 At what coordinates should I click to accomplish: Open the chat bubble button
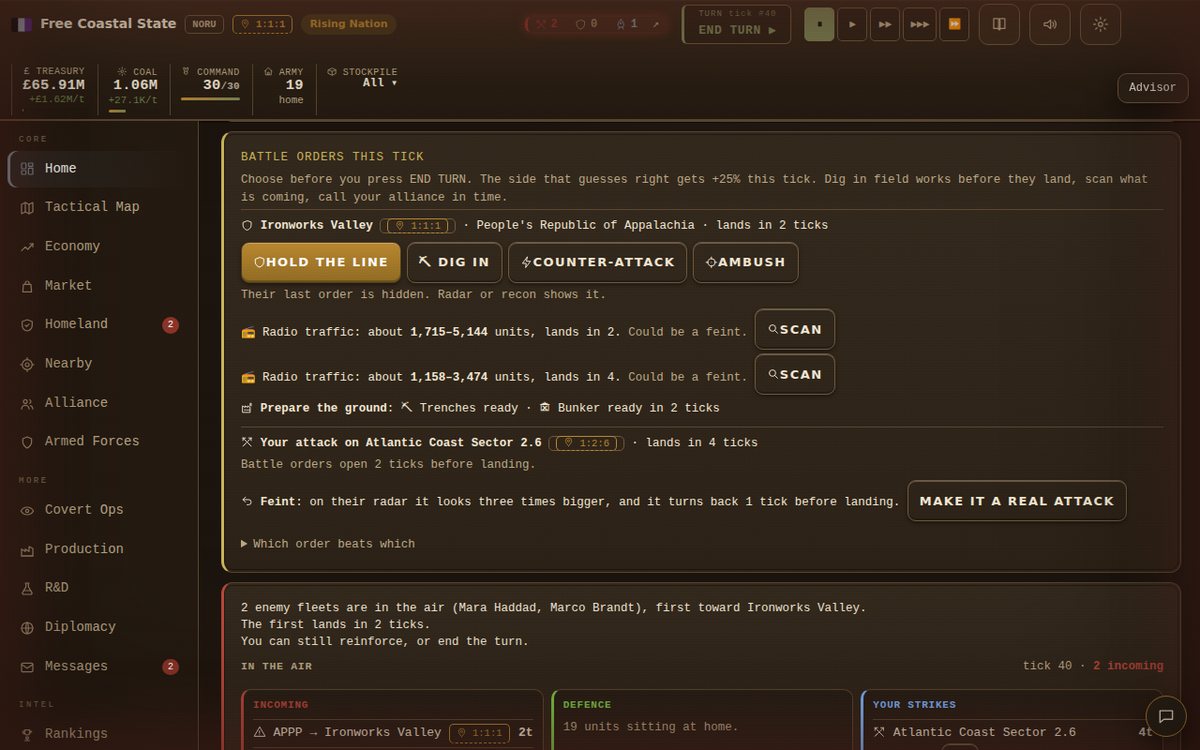1165,716
